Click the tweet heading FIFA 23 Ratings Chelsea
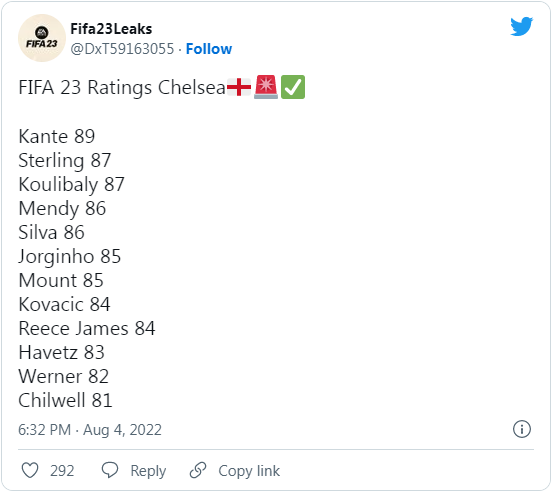This screenshot has height=492, width=552. coord(122,88)
